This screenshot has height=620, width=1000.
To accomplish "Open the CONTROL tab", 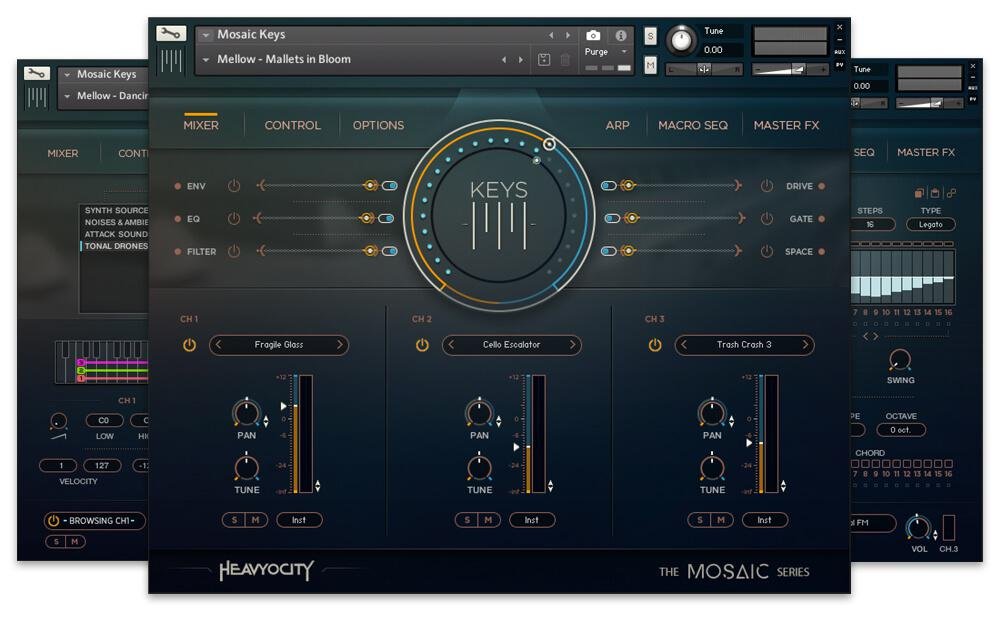I will 292,125.
